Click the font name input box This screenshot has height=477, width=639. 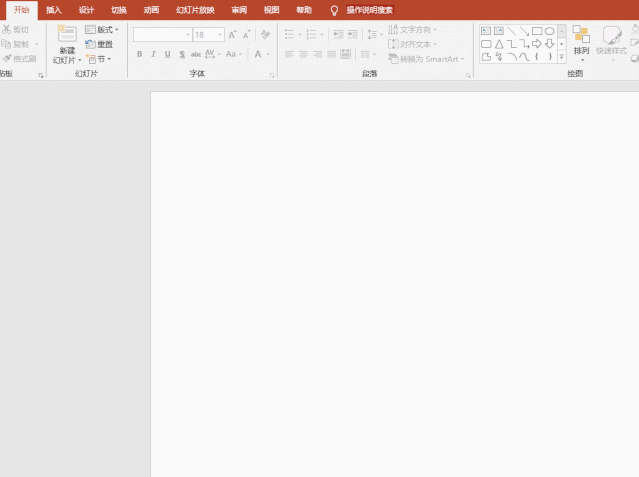pos(158,35)
